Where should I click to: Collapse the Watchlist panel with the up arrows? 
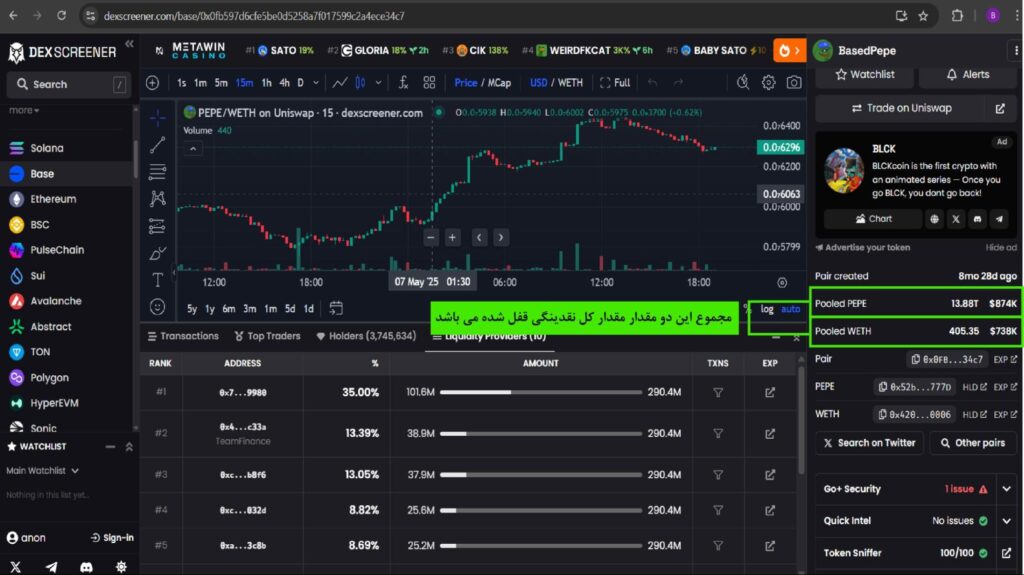pyautogui.click(x=129, y=447)
